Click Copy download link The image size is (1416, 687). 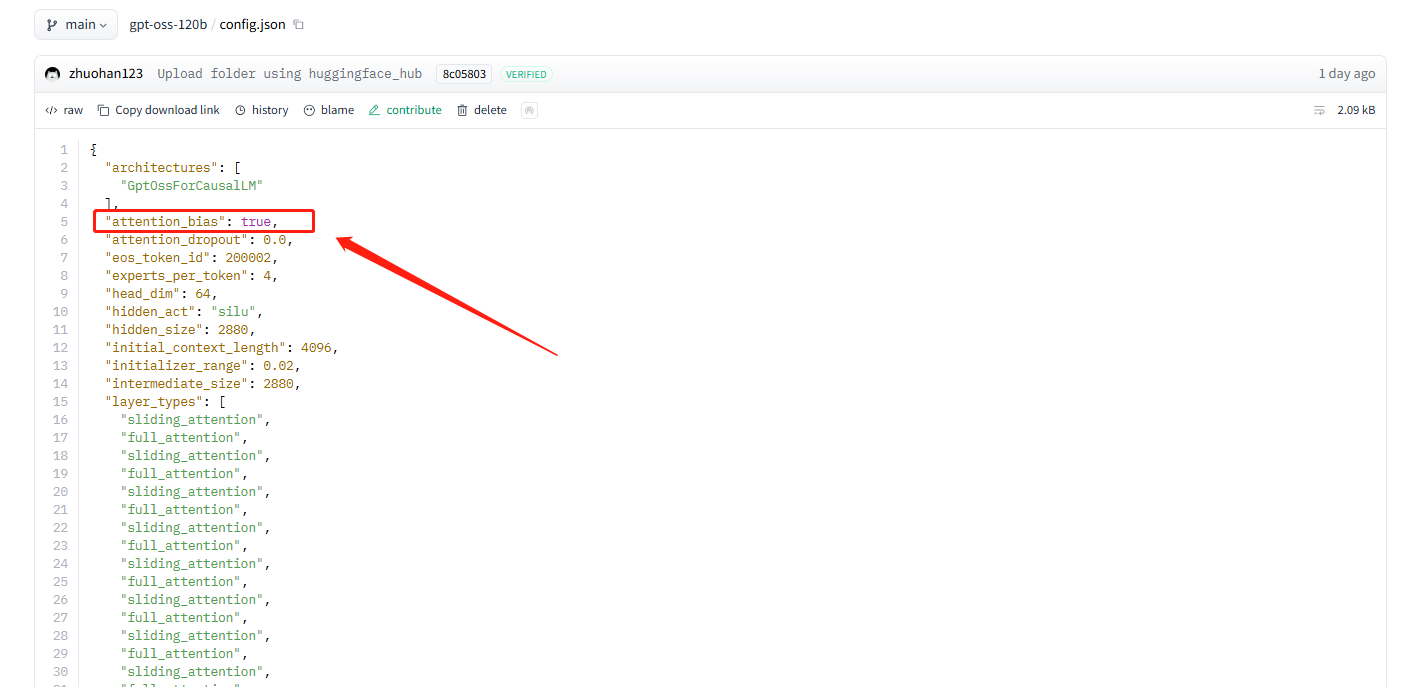158,110
